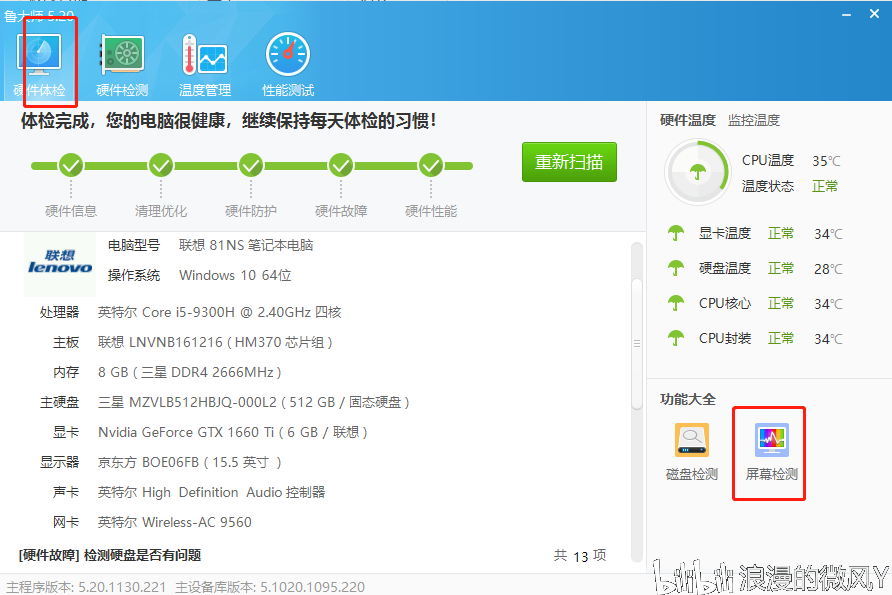Switch to the 硬件温度 tab

pos(687,120)
